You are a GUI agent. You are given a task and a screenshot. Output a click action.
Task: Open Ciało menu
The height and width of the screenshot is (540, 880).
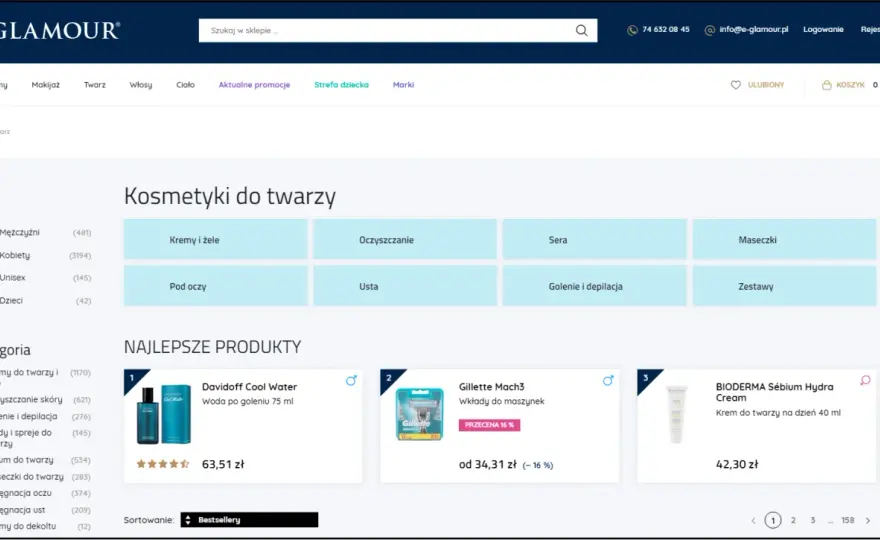pos(186,85)
